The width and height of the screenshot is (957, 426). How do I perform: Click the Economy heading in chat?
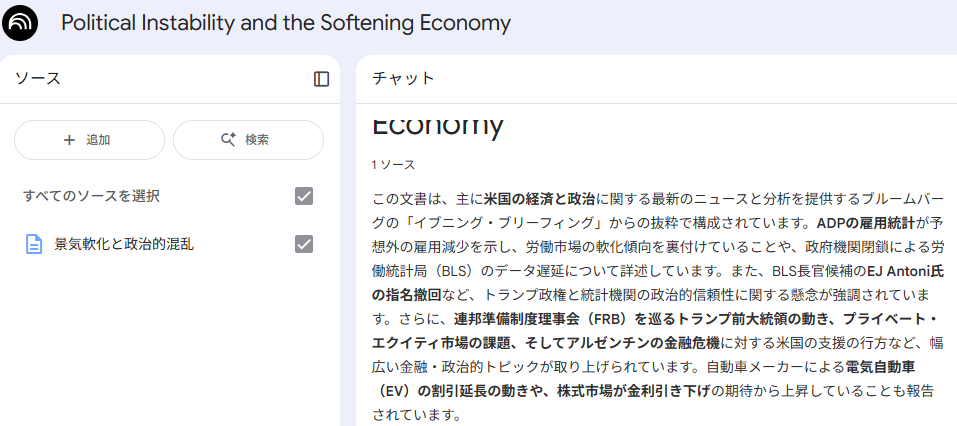coord(437,125)
